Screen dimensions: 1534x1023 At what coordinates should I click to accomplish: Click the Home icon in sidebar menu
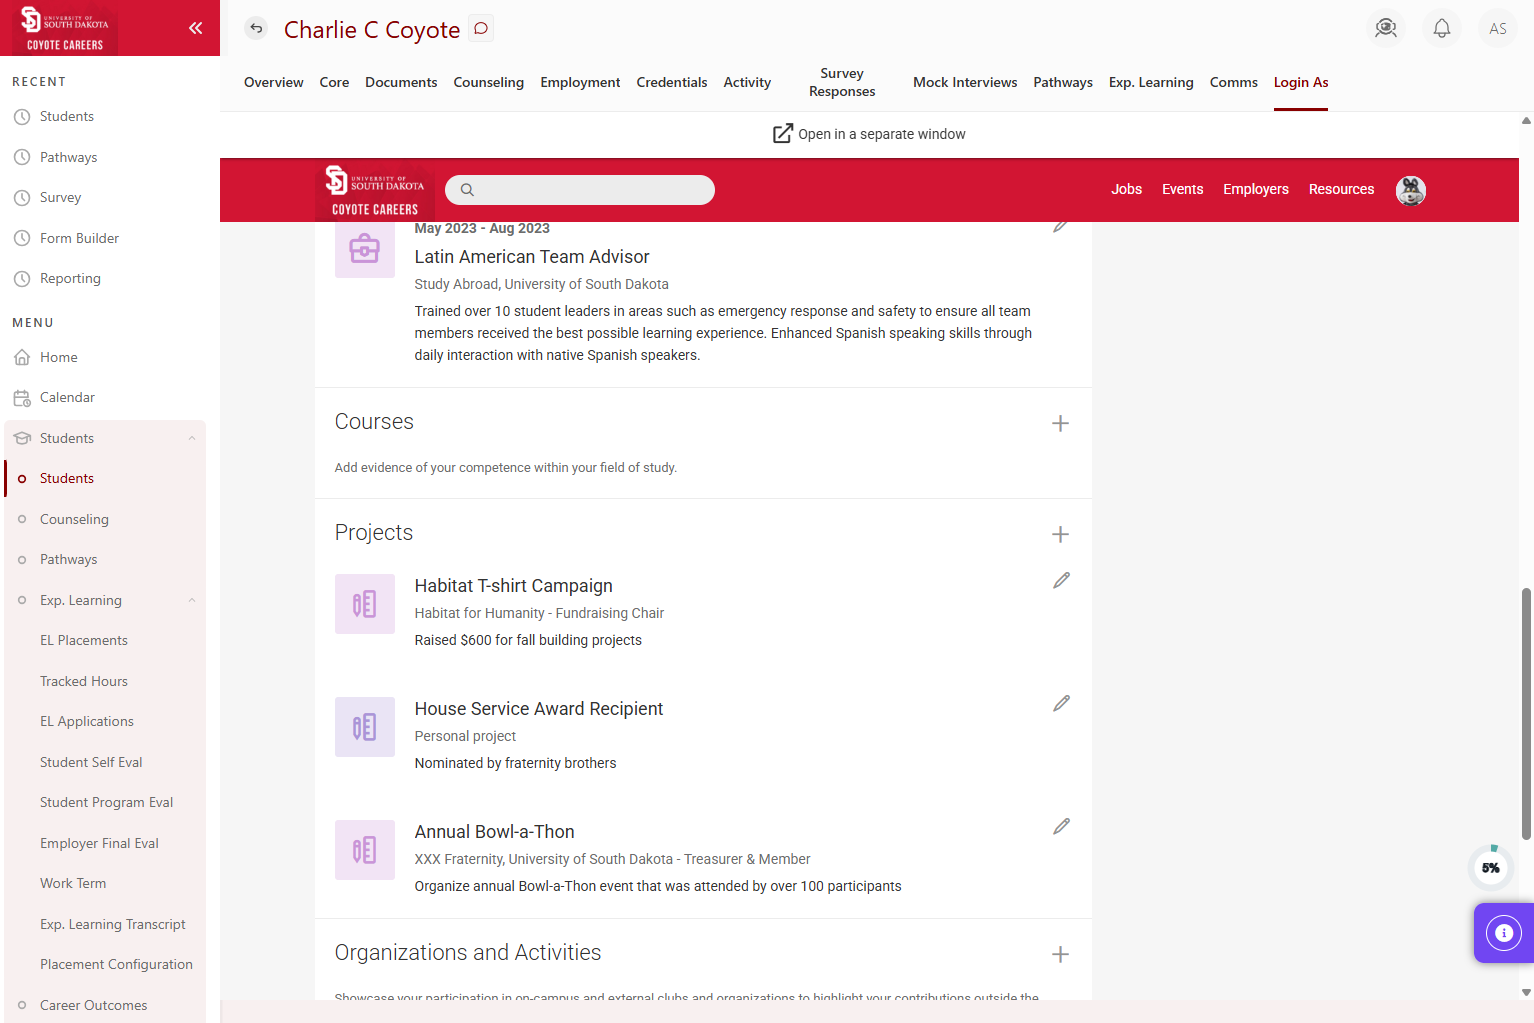point(22,357)
